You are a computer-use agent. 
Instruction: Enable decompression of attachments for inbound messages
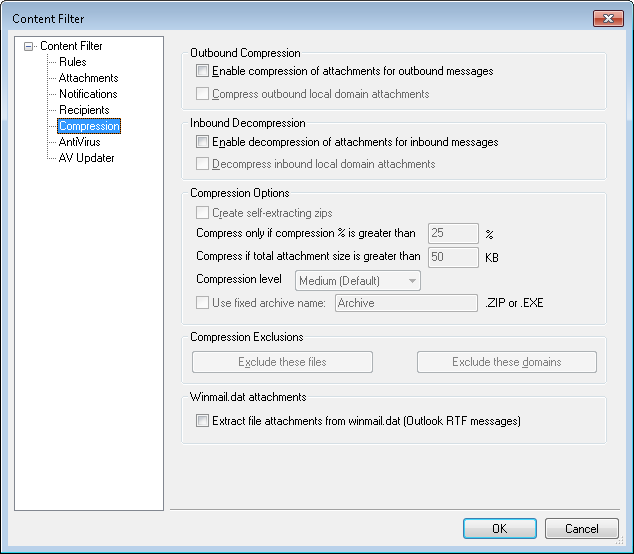(x=203, y=142)
